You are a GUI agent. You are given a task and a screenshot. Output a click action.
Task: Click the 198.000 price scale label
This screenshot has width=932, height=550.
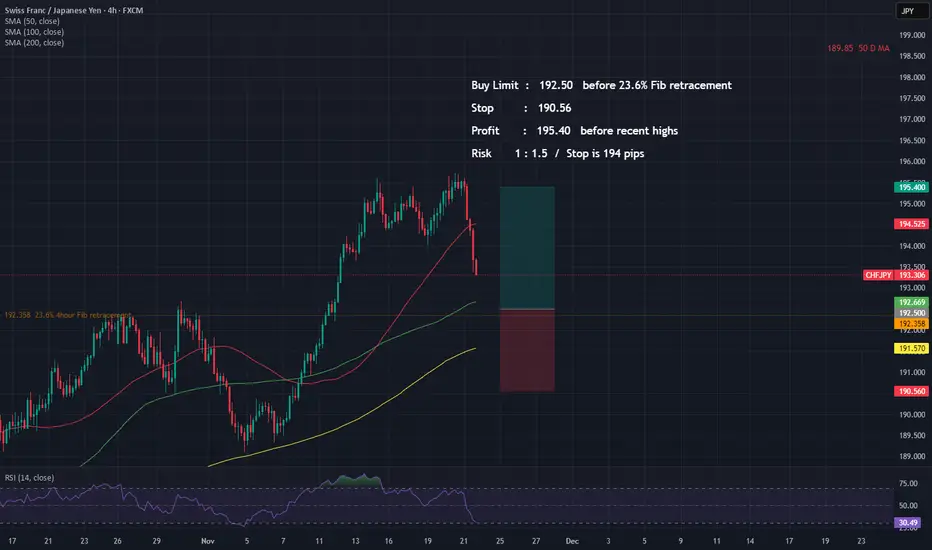(912, 77)
